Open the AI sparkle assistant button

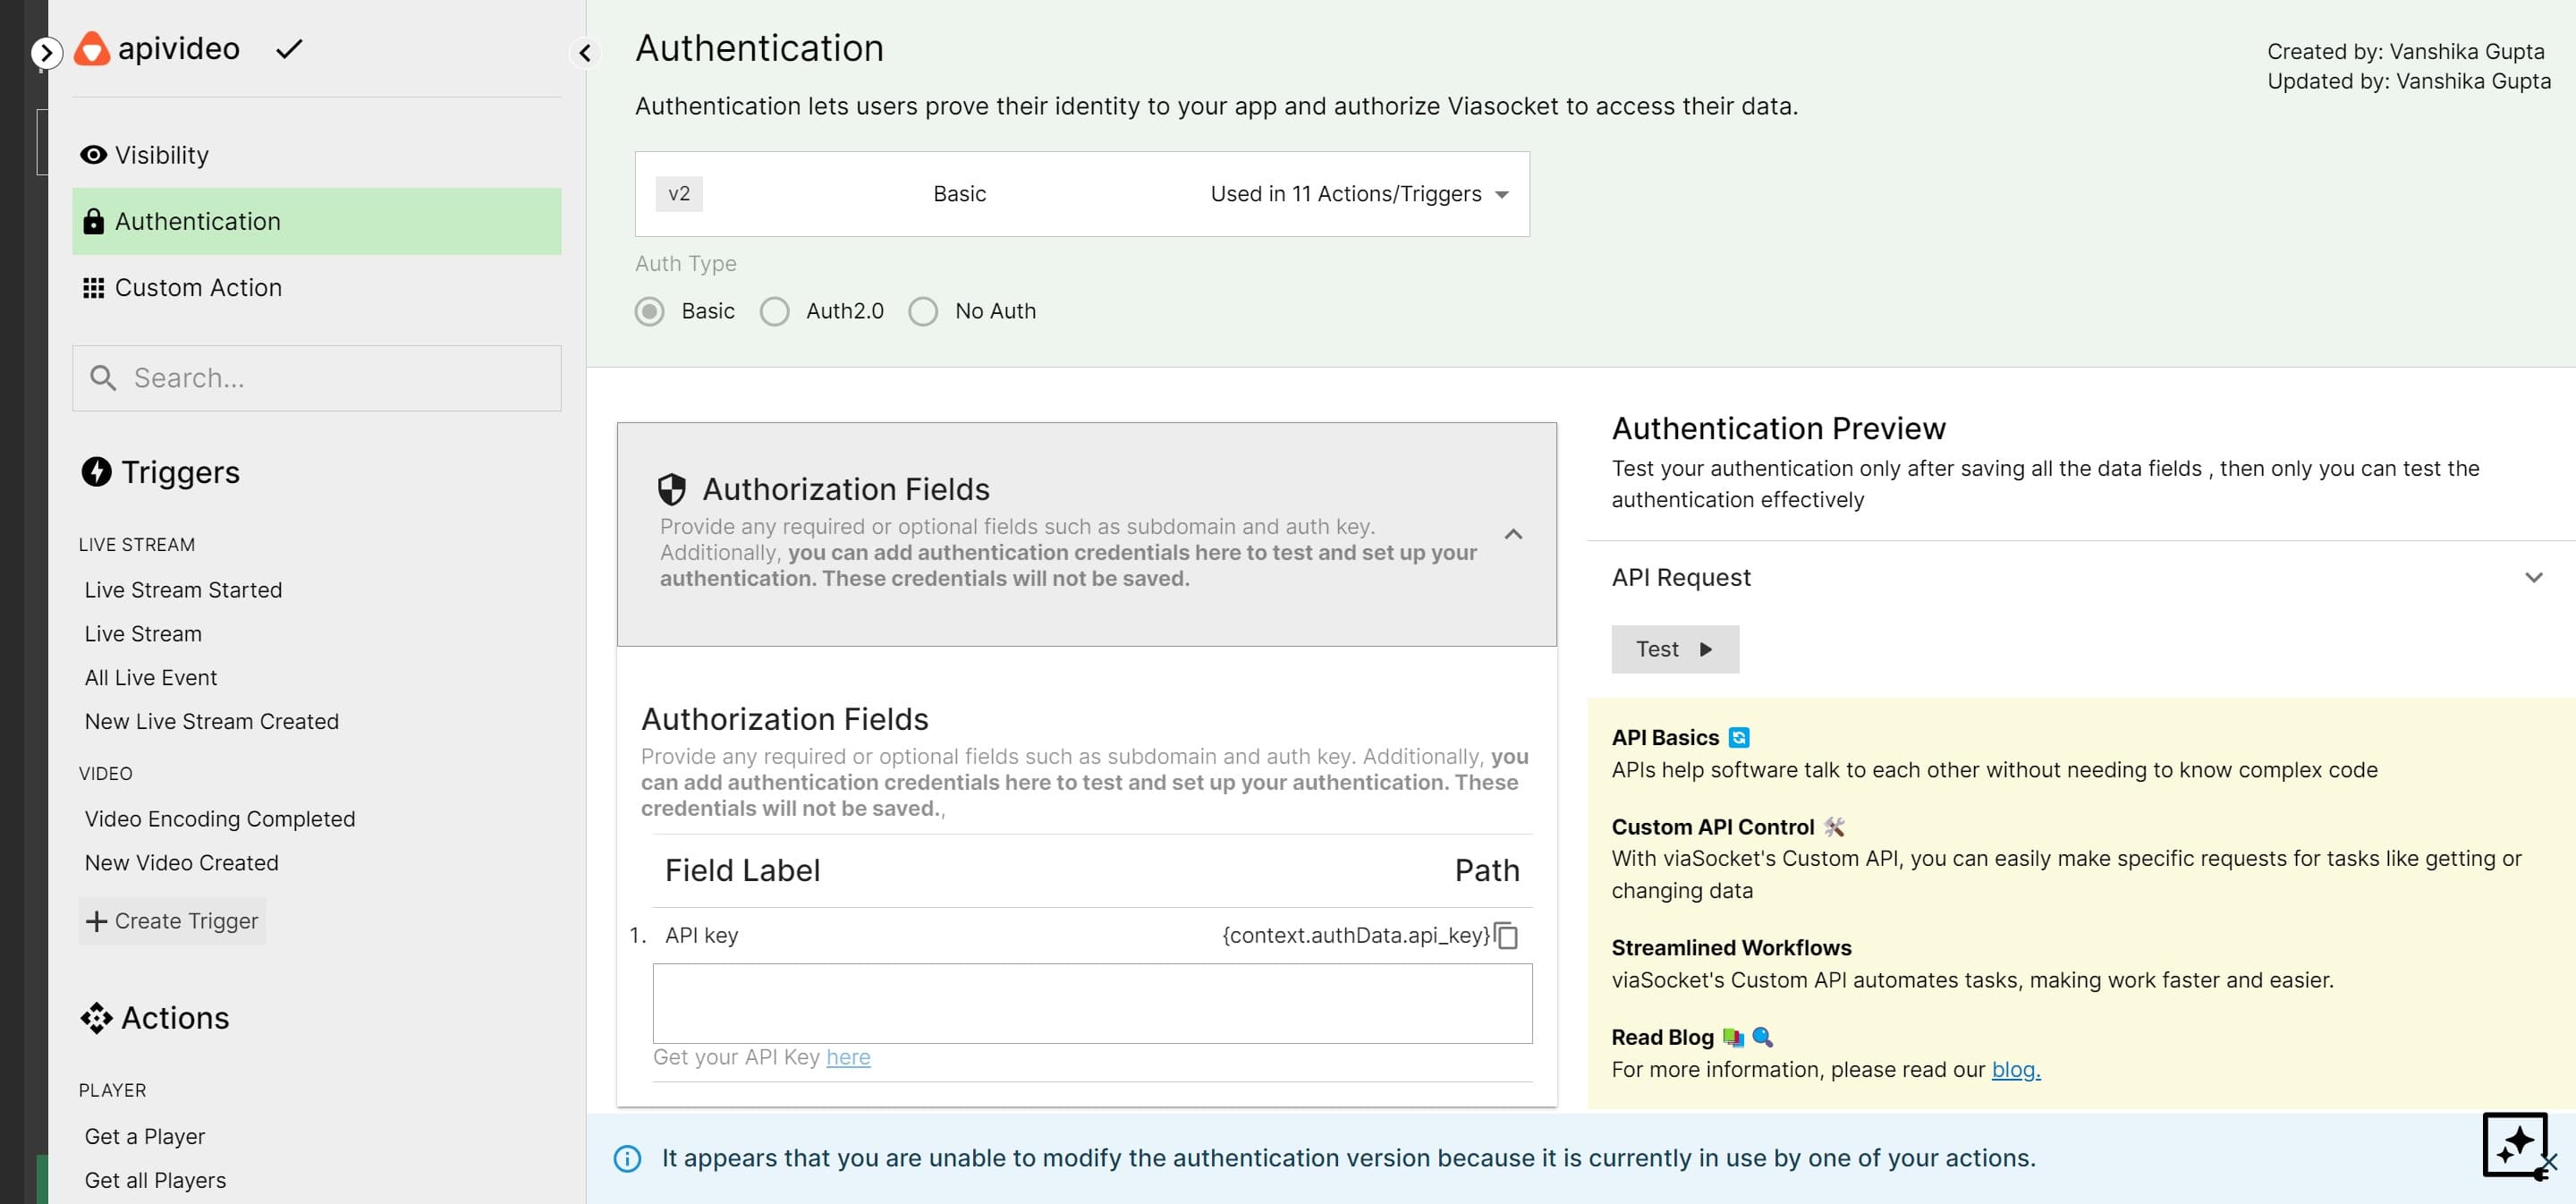coord(2515,1144)
